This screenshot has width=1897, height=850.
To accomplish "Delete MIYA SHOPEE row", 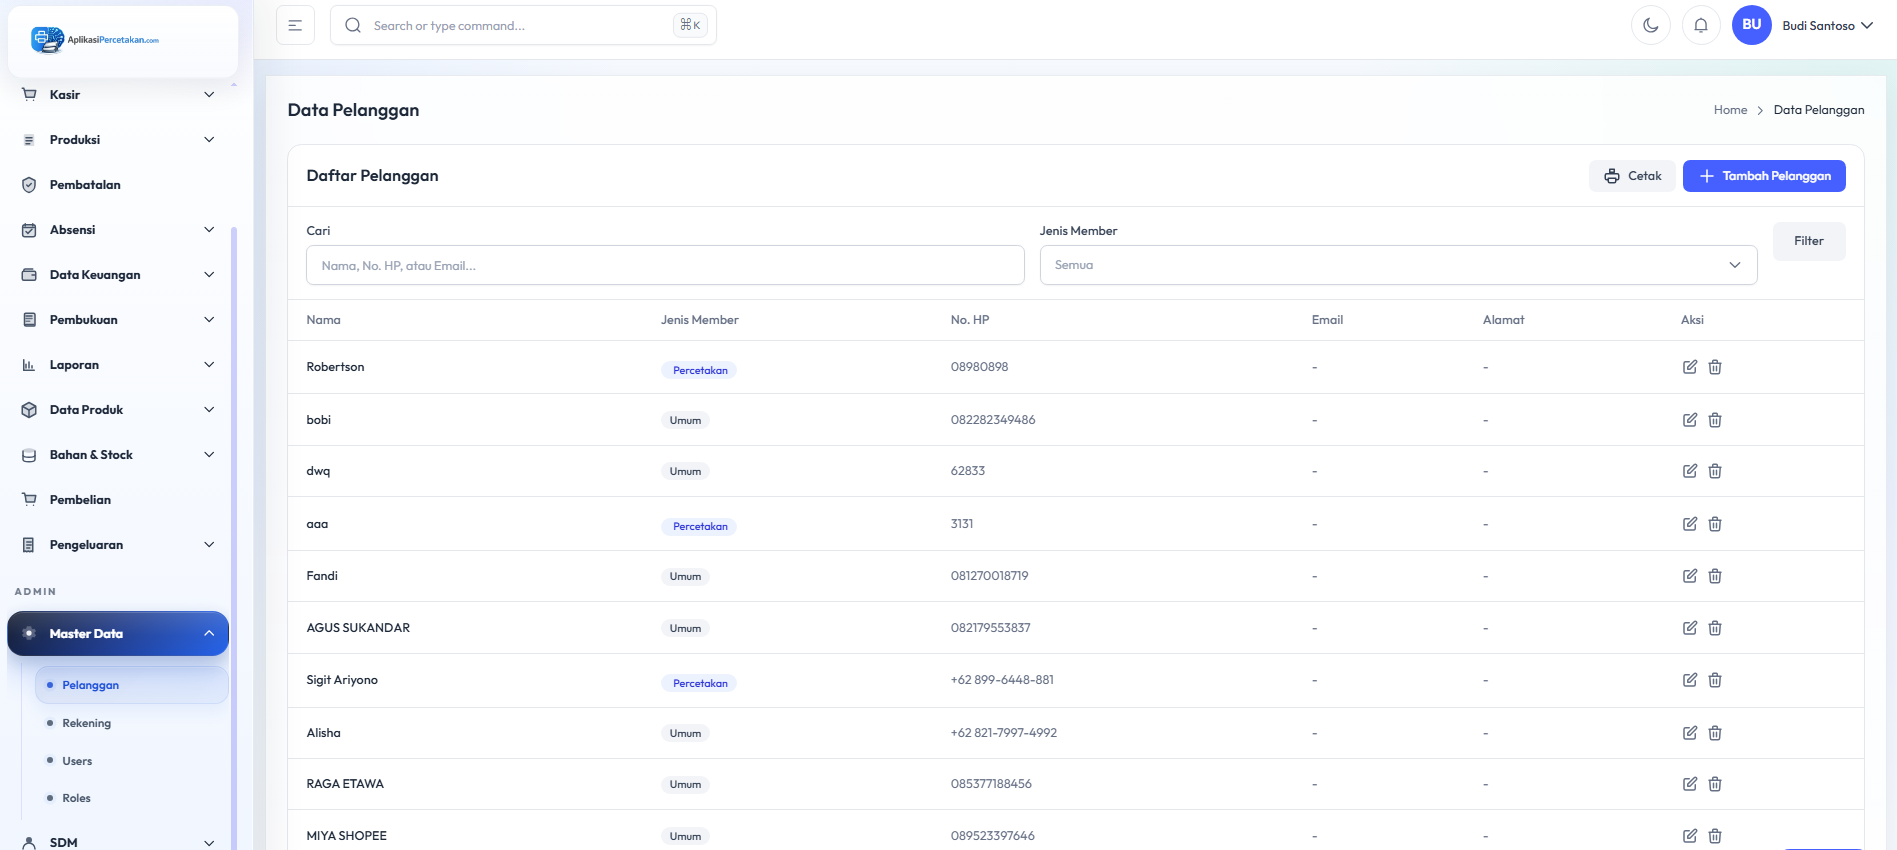I will (1715, 836).
